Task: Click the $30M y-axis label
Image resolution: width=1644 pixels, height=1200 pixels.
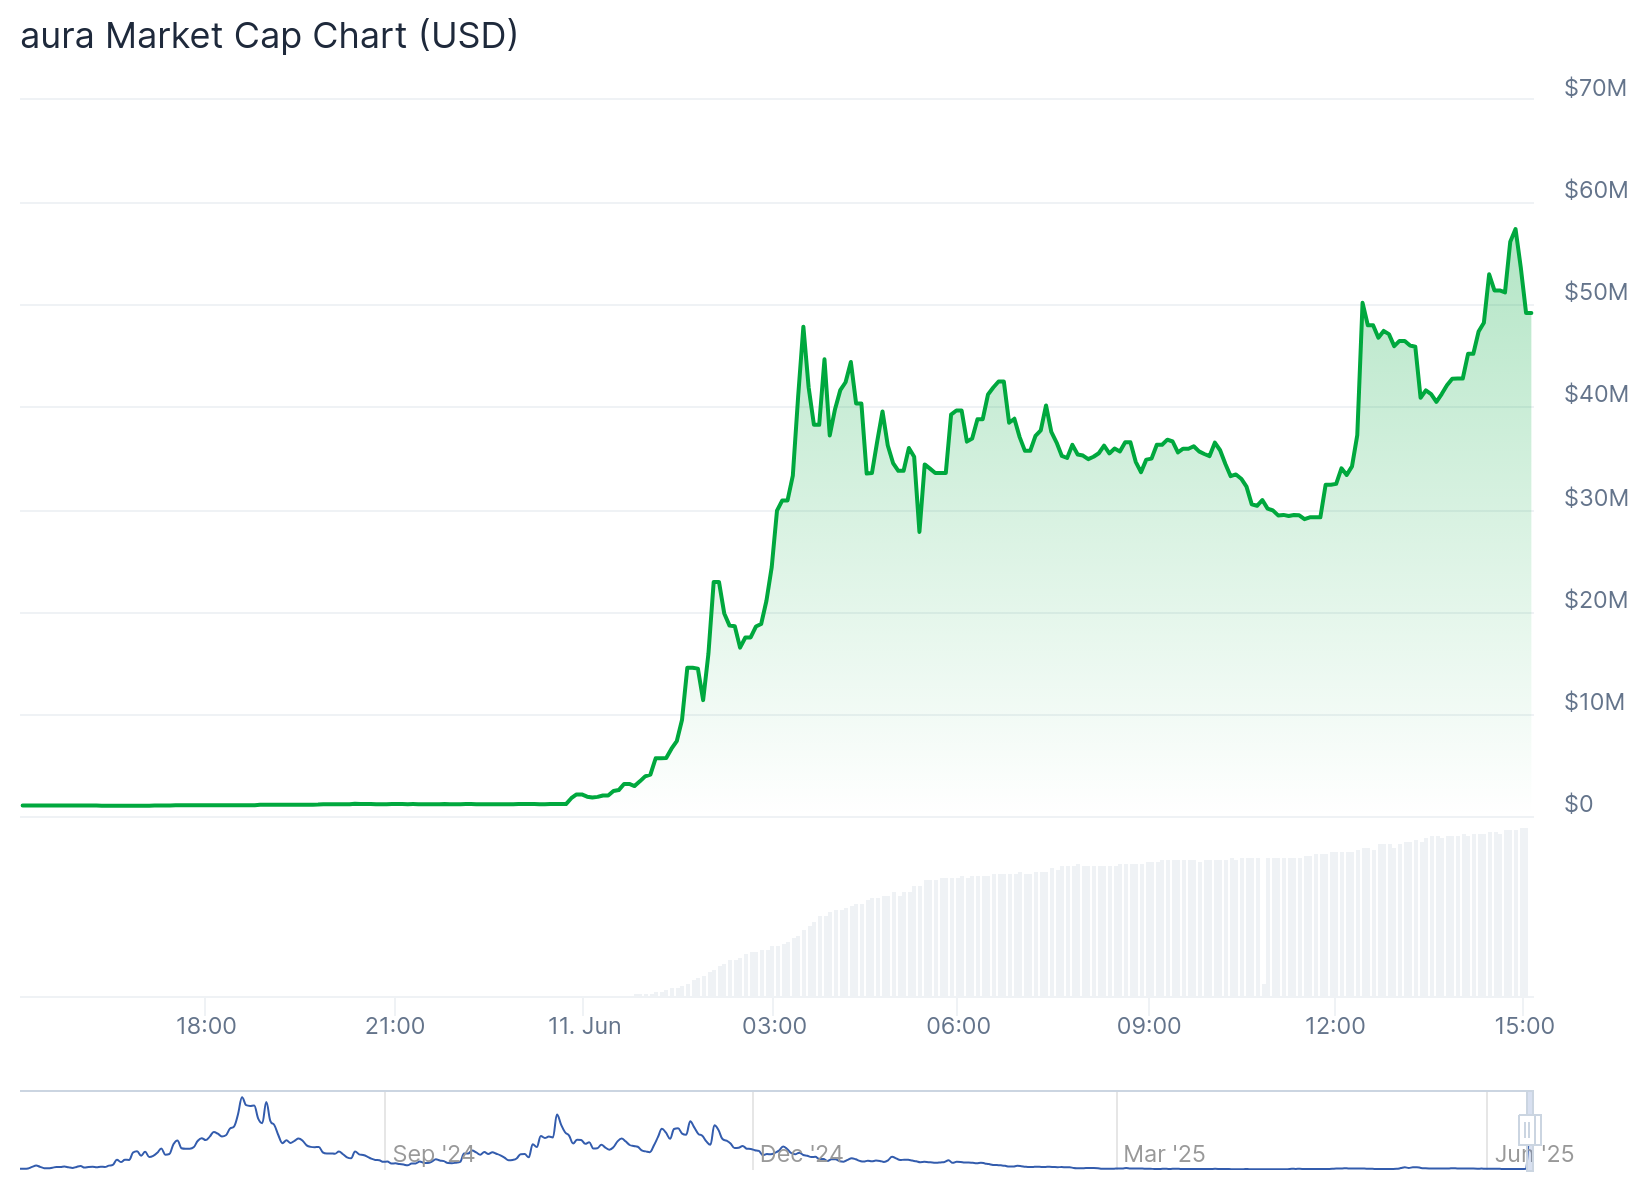Action: [1595, 498]
